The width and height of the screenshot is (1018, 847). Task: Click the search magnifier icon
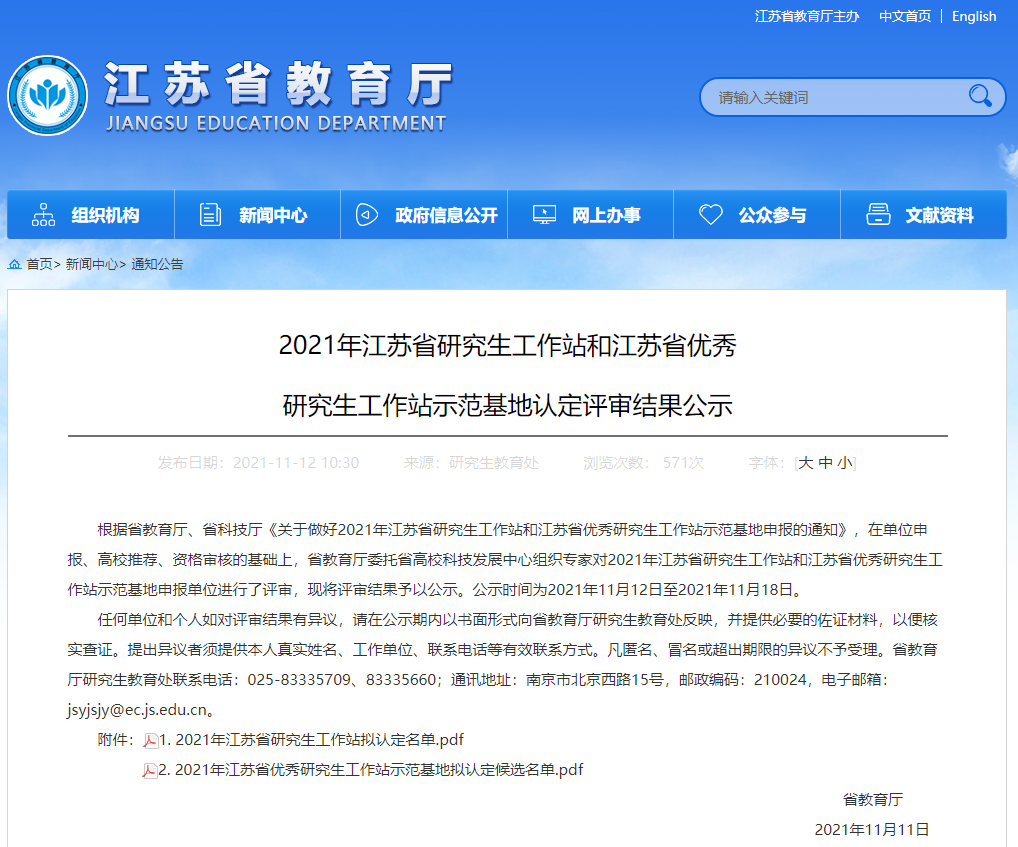979,96
